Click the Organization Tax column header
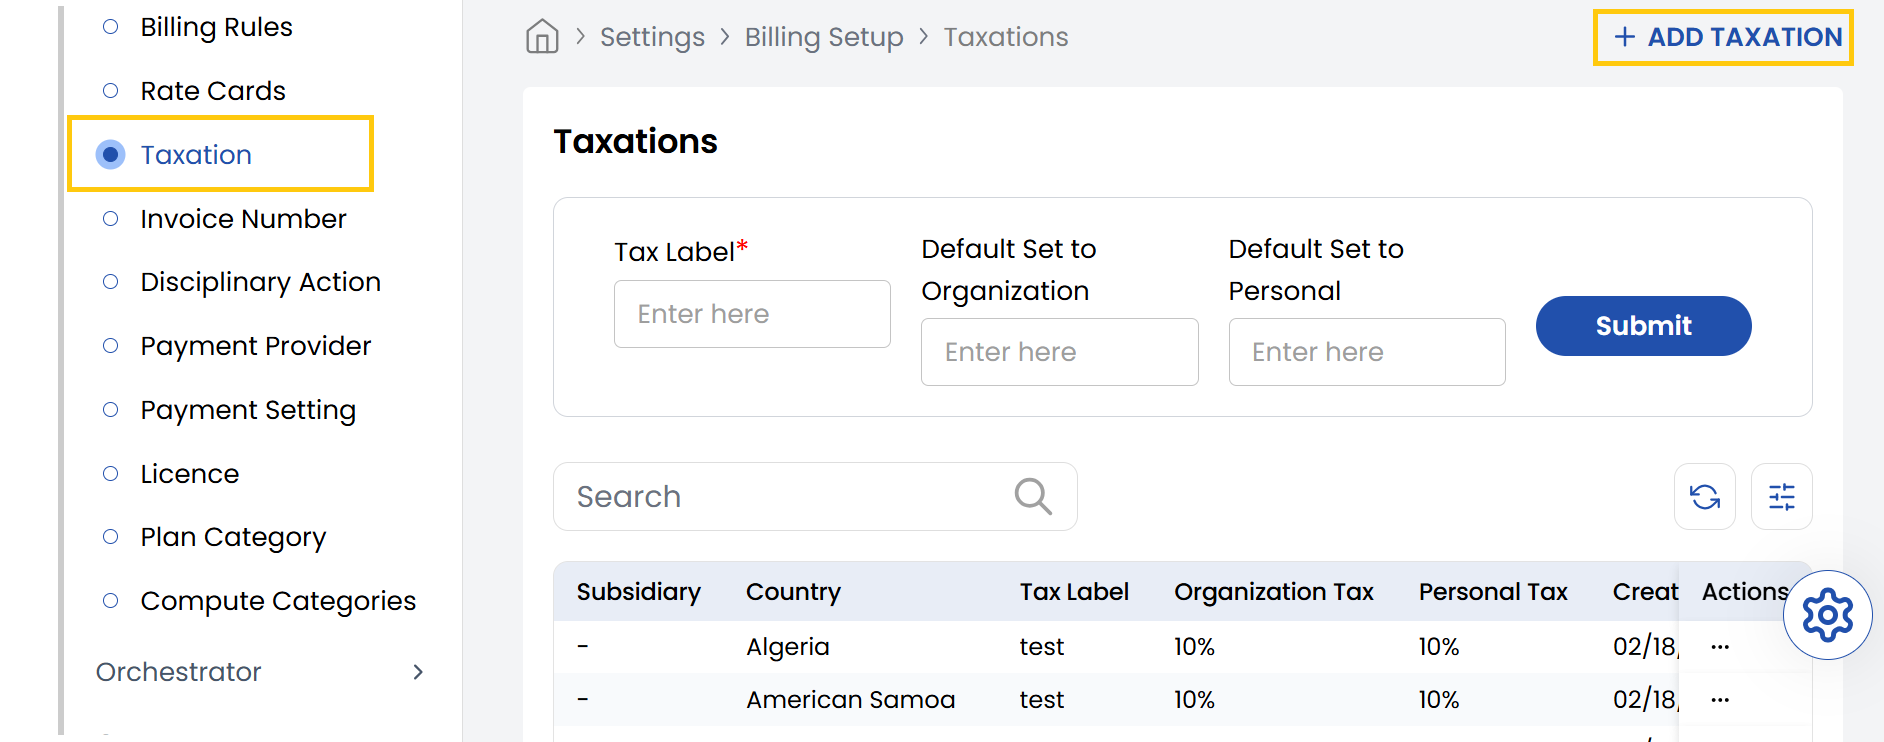This screenshot has width=1884, height=742. pos(1273,592)
